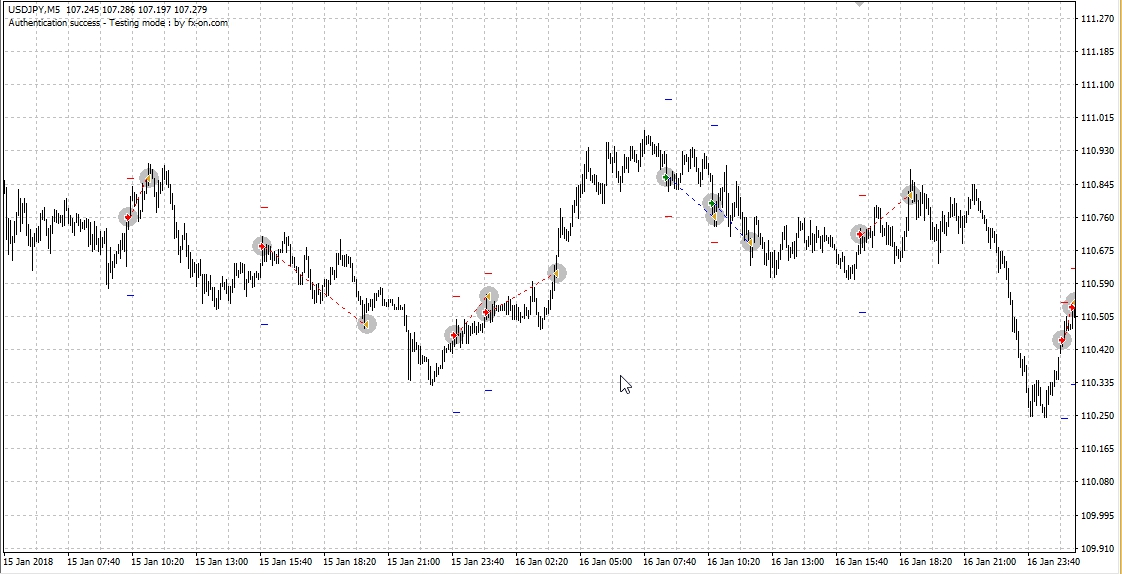Select the 110.250 price axis label
Viewport: 1122px width, 574px height.
click(1098, 416)
